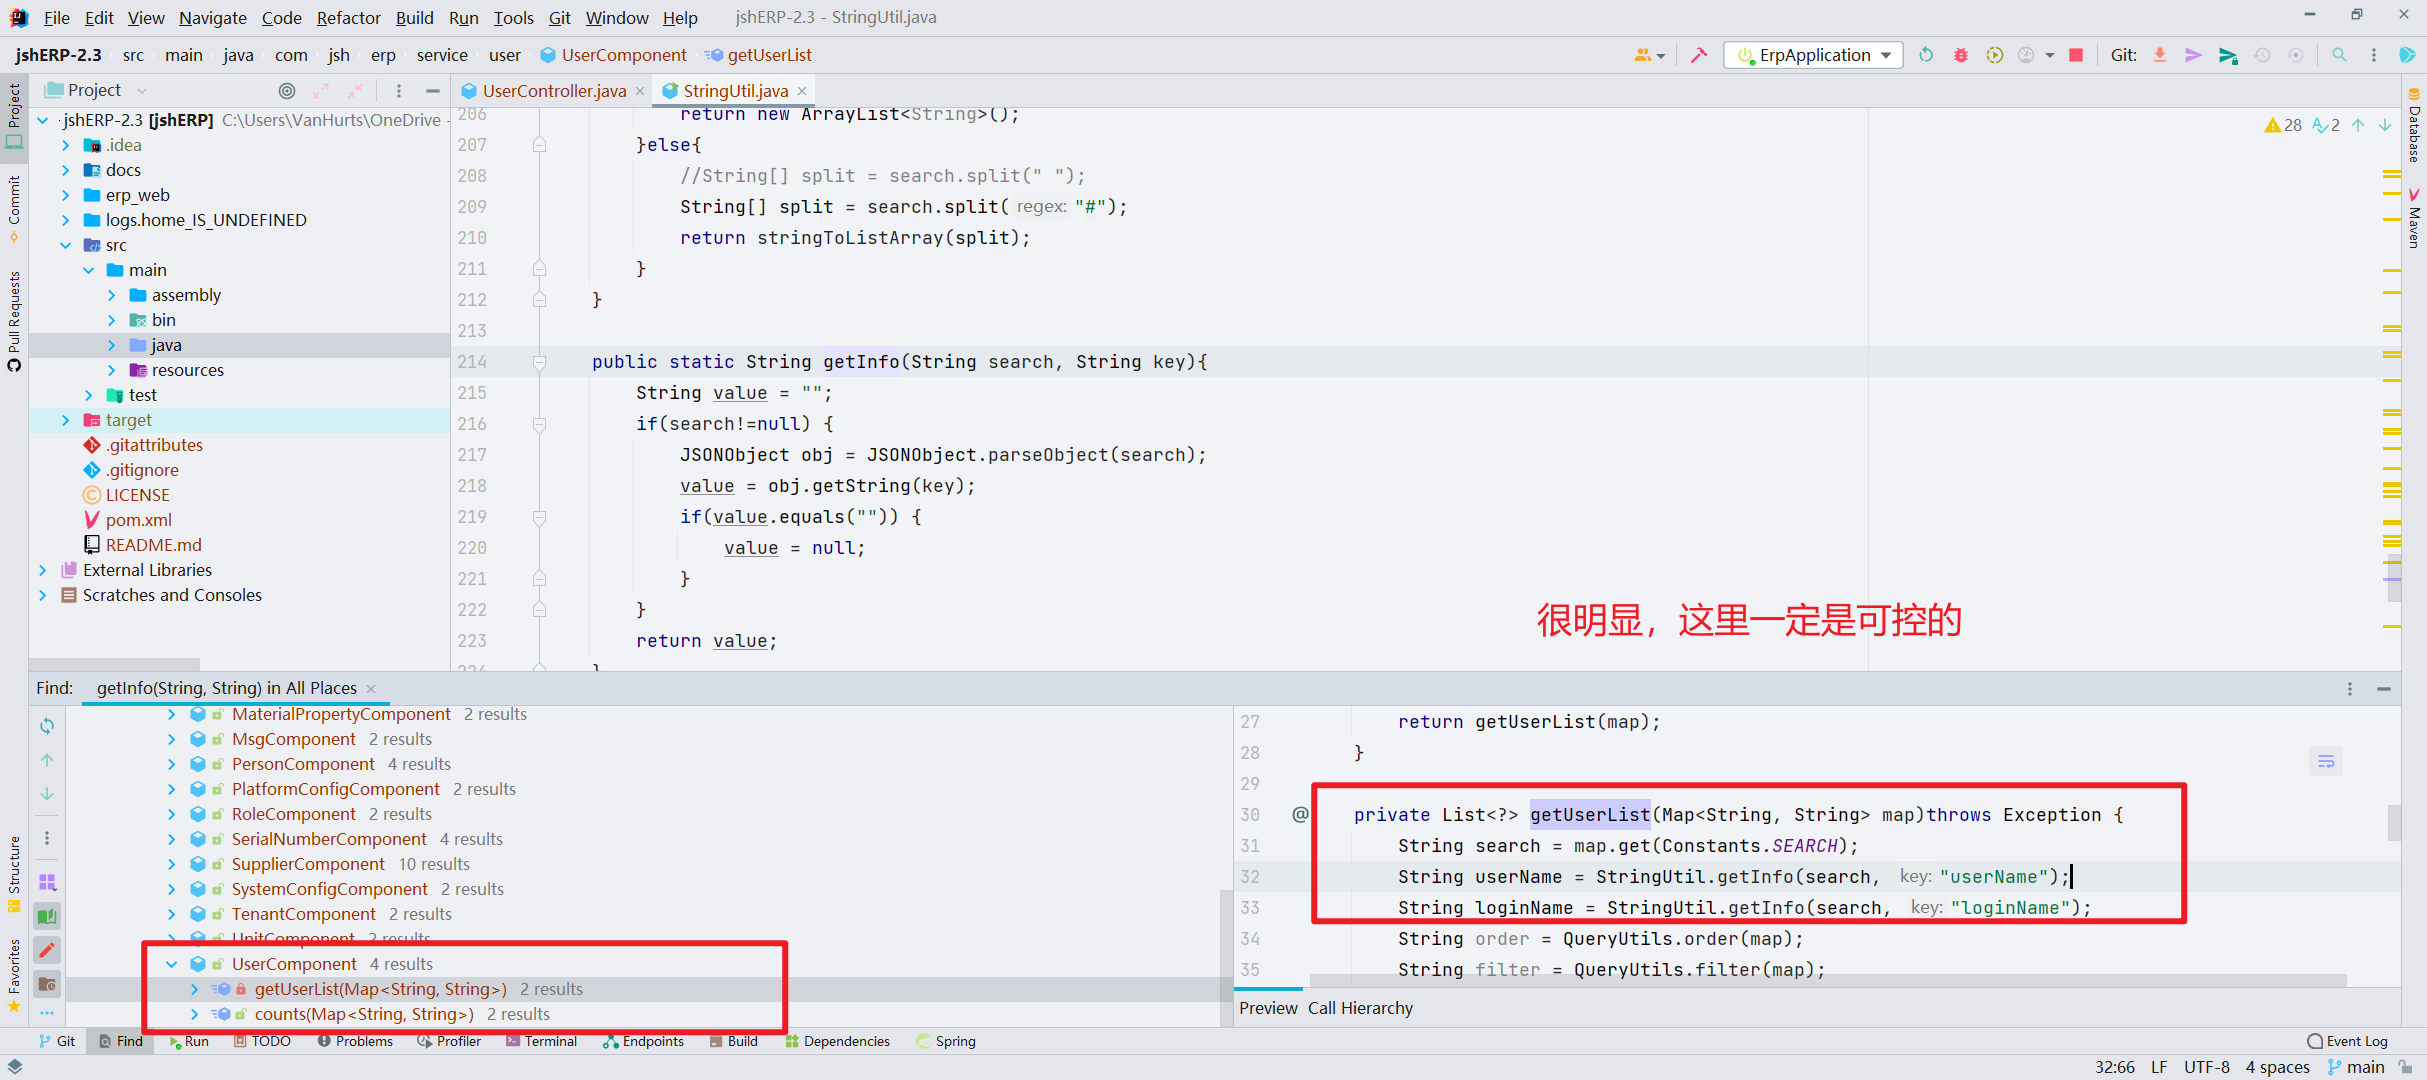The image size is (2427, 1080).
Task: Open the Refactor menu
Action: [x=348, y=17]
